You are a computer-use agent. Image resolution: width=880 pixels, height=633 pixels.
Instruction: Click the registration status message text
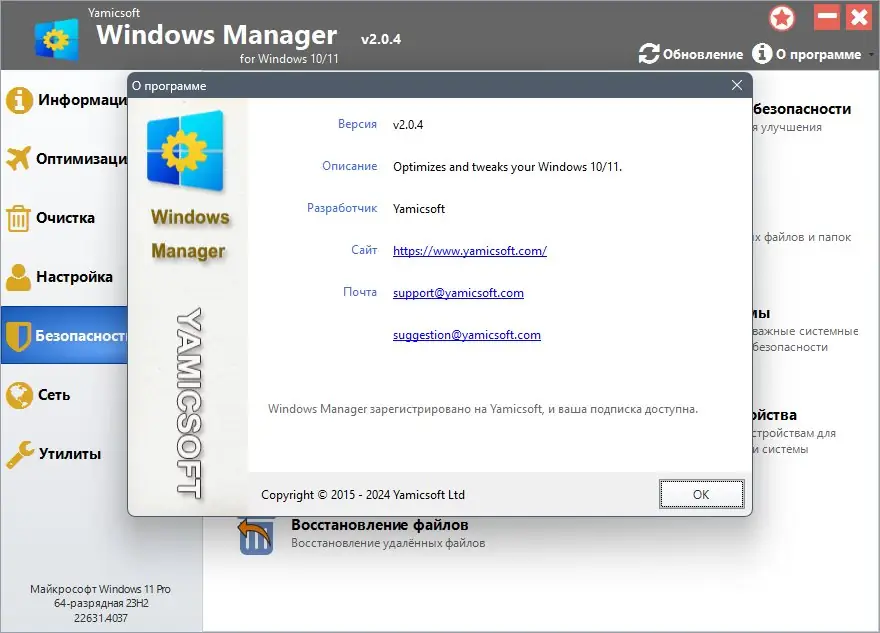pyautogui.click(x=483, y=409)
